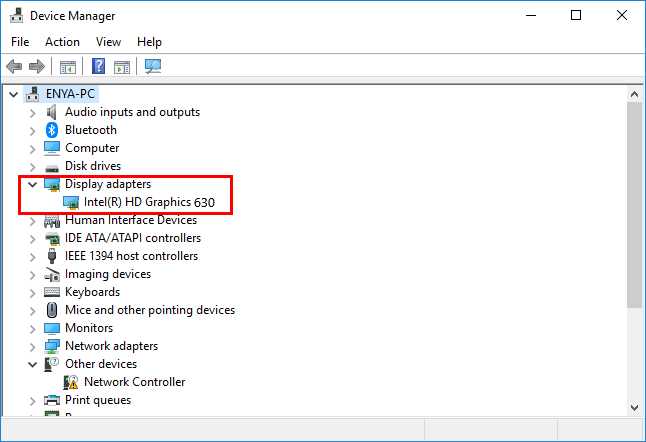Click the vertical scrollbar thumb
The image size is (646, 442).
click(634, 205)
